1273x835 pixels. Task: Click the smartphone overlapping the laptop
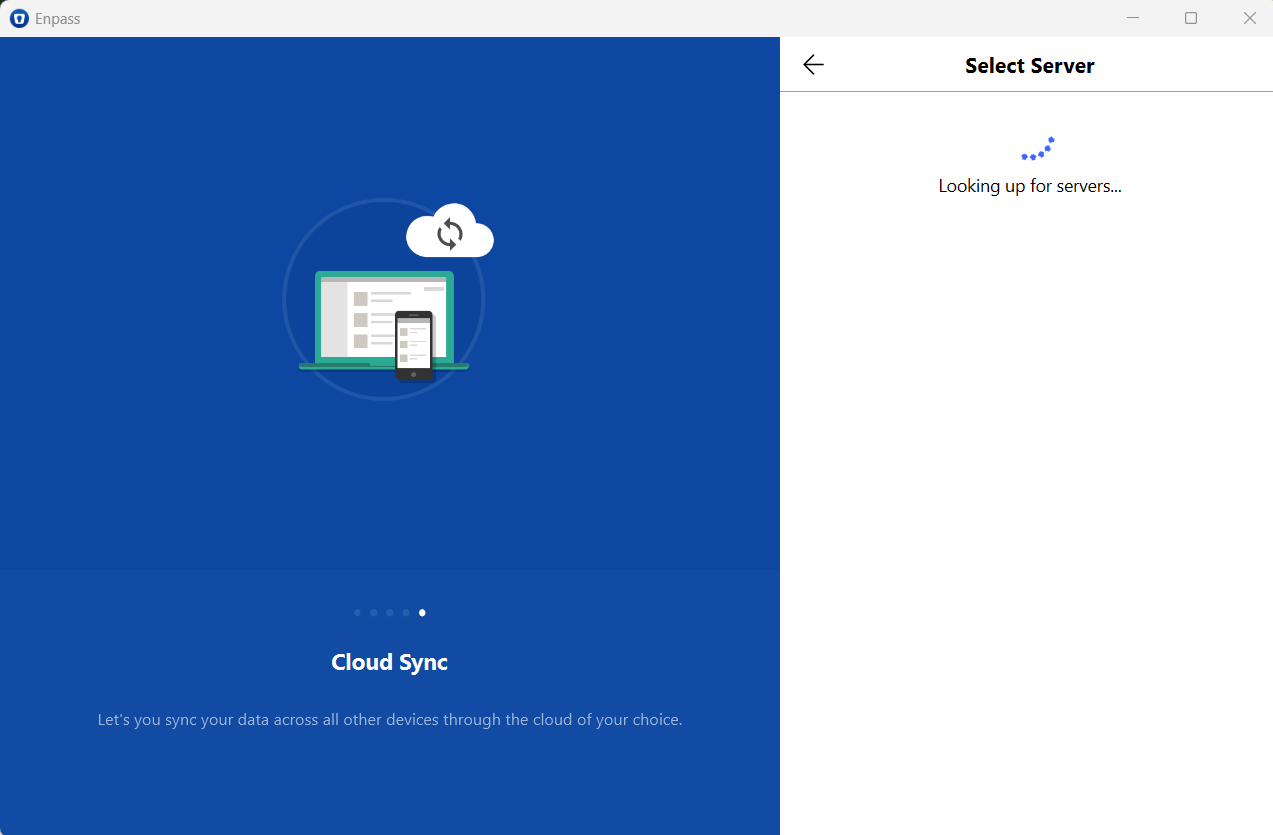[416, 345]
